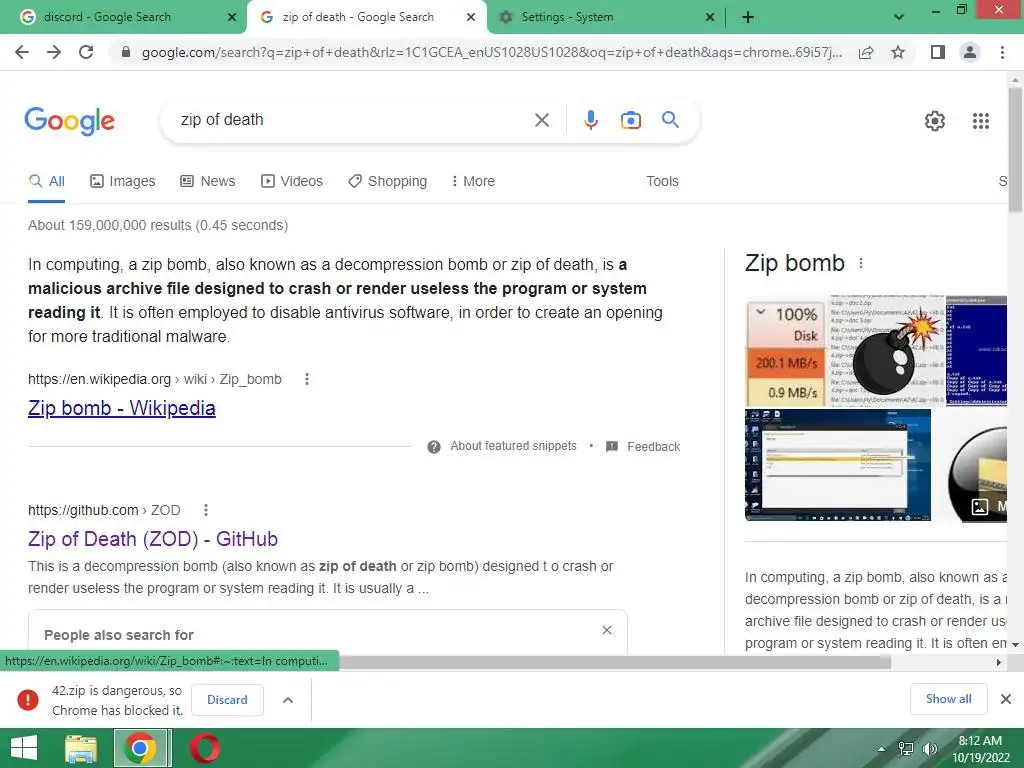Select the Shopping search tab
1024x768 pixels.
pos(388,181)
